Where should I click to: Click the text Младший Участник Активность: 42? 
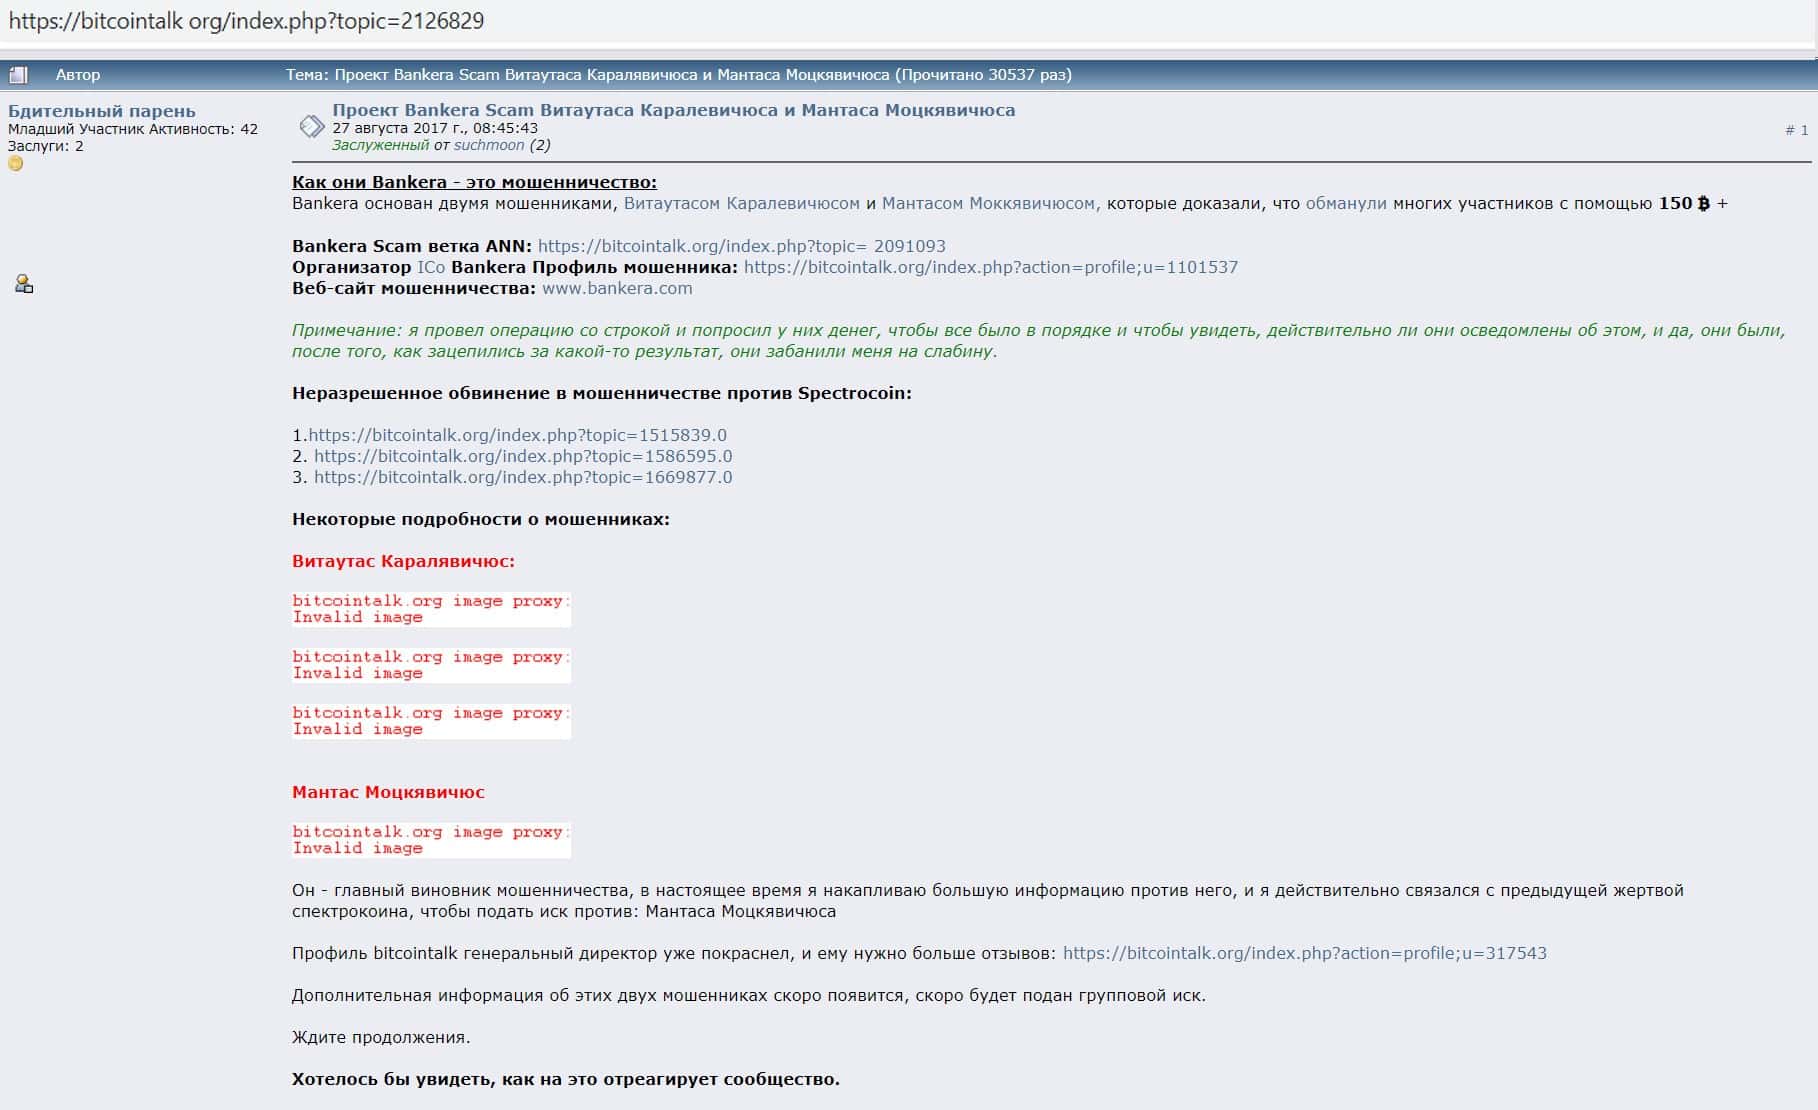click(133, 129)
